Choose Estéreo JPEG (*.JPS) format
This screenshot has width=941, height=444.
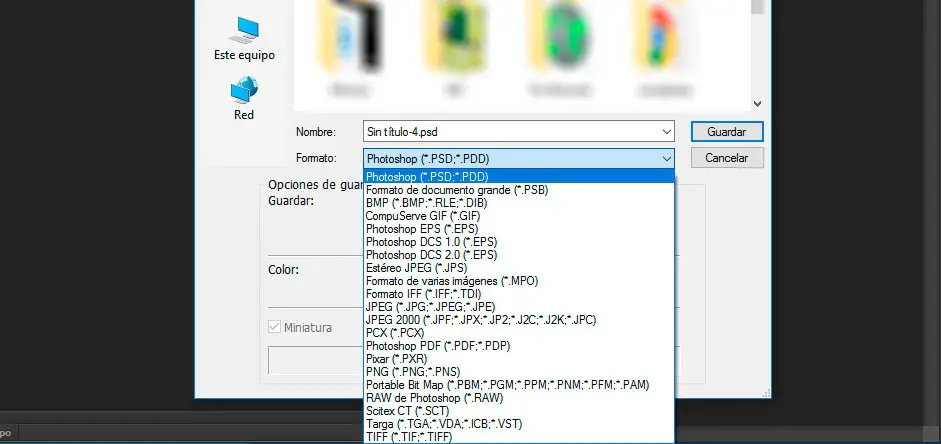click(x=519, y=268)
